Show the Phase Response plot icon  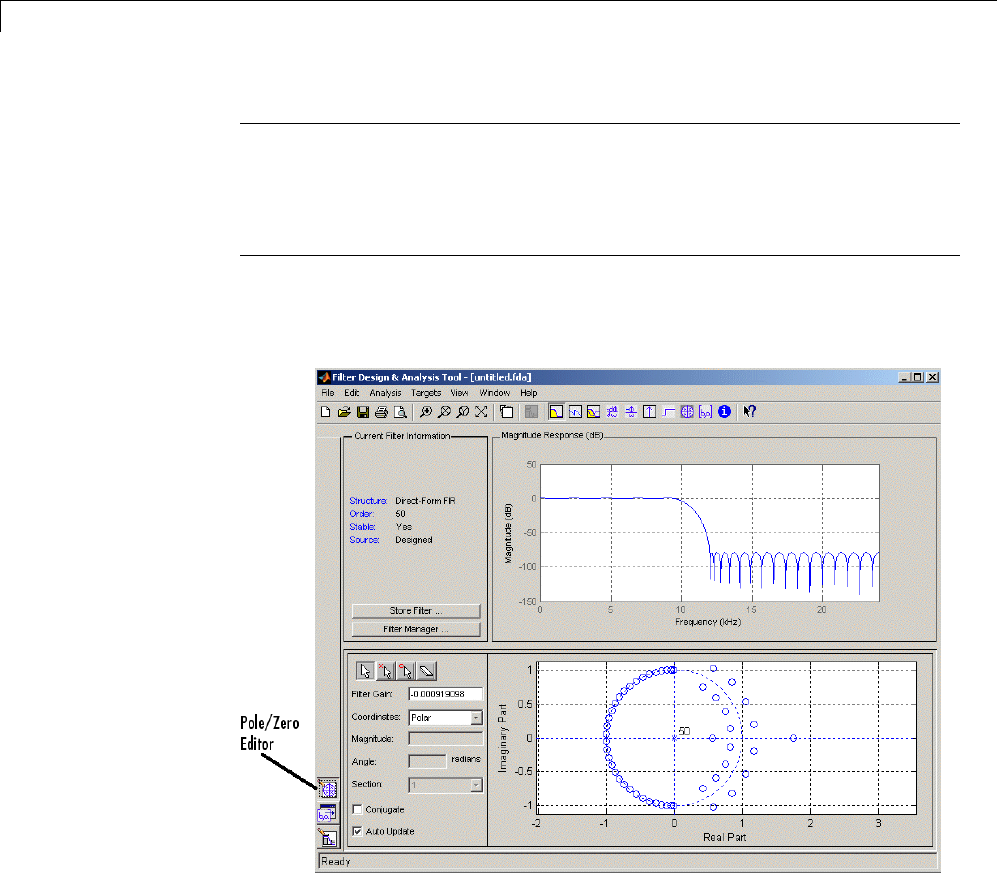coord(575,412)
